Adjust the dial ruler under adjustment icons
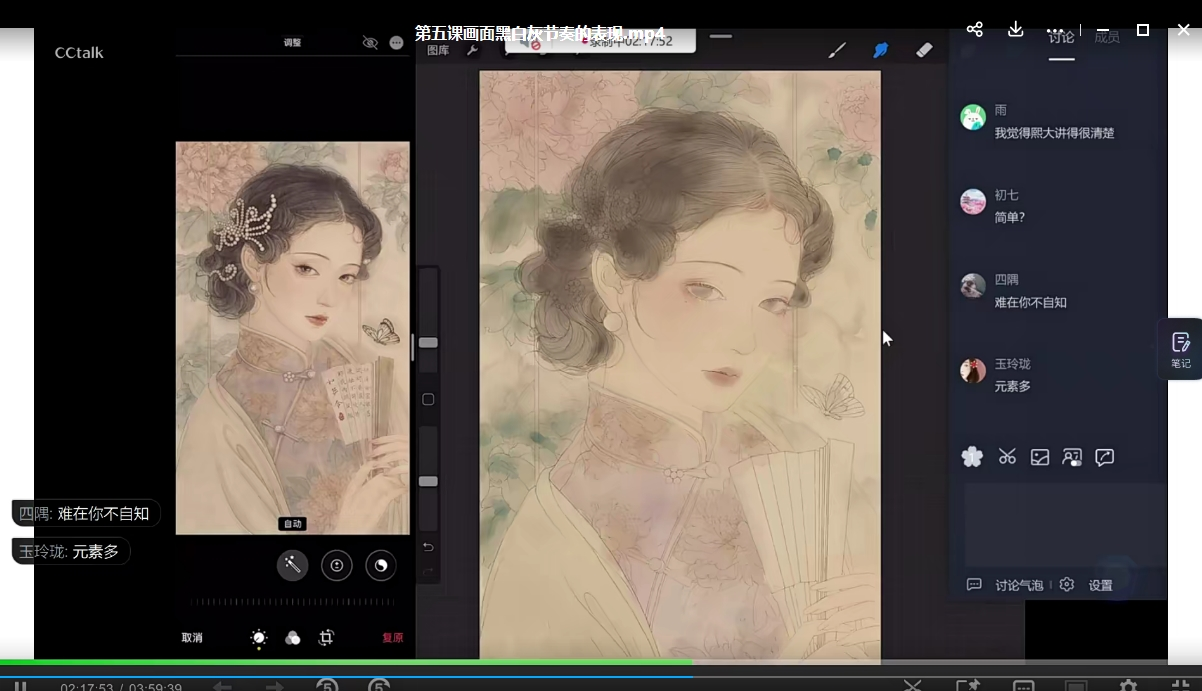1202x691 pixels. coord(292,602)
